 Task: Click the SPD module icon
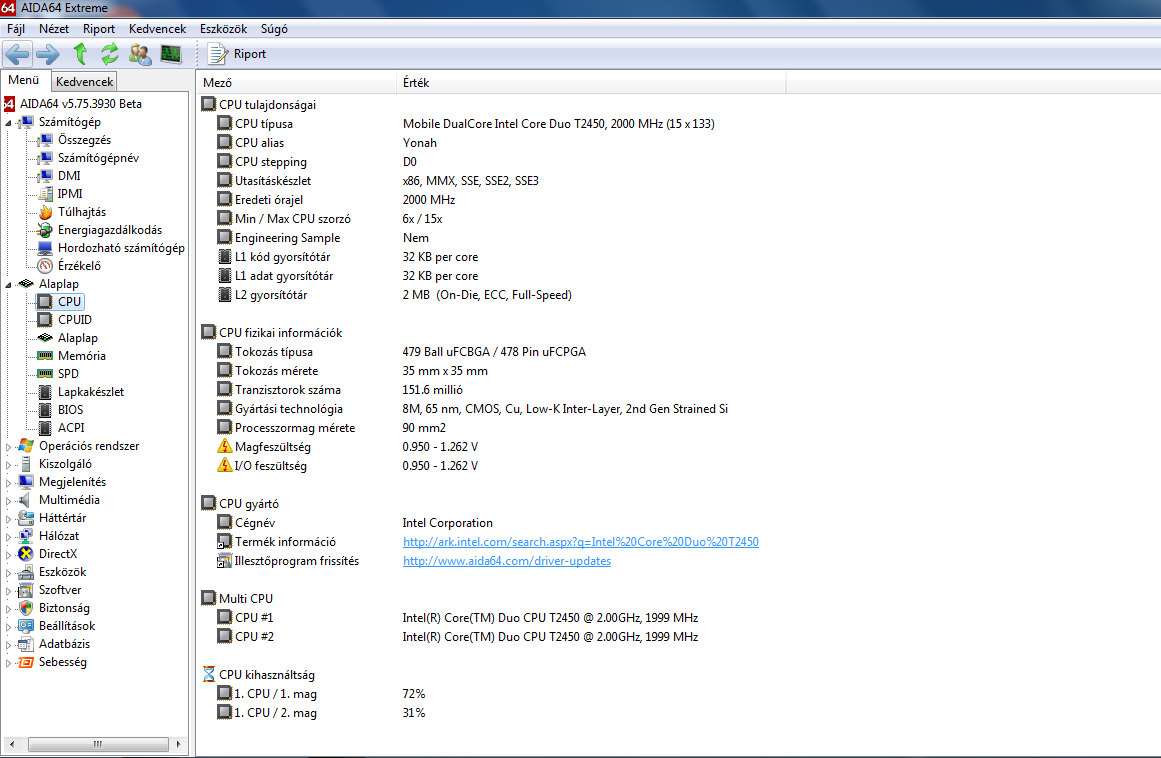(x=45, y=374)
